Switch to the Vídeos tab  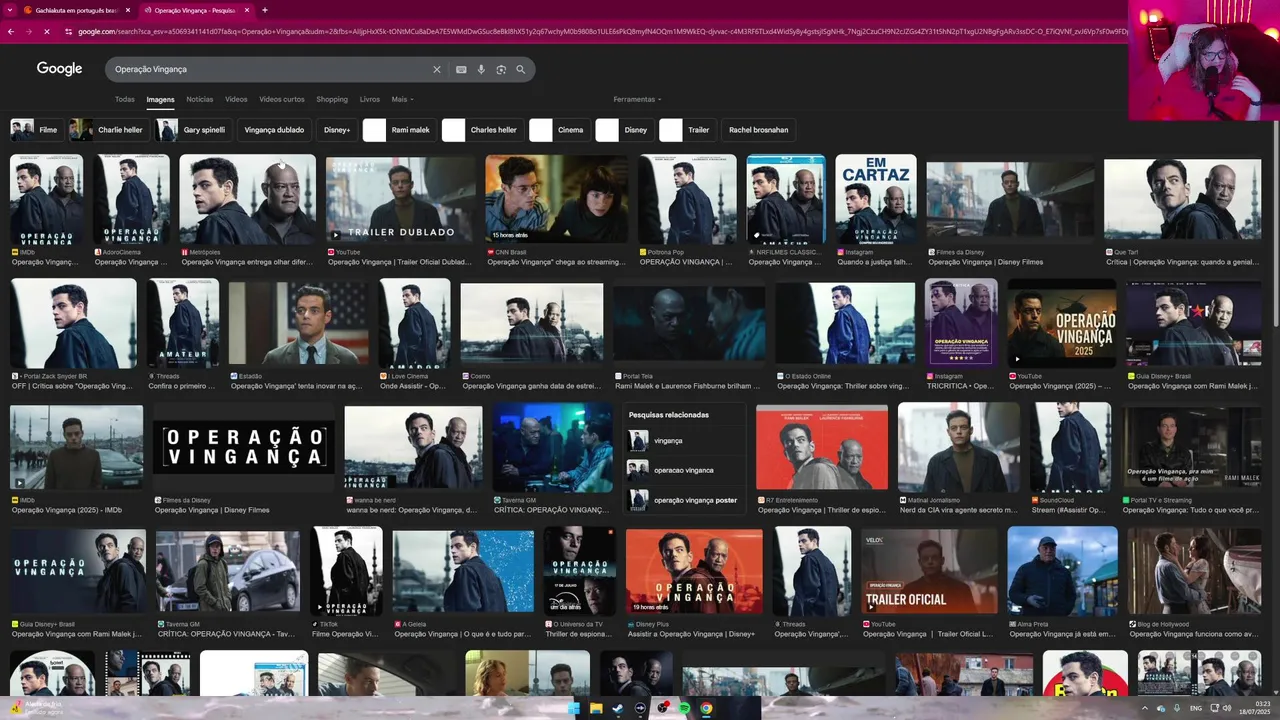tap(236, 99)
